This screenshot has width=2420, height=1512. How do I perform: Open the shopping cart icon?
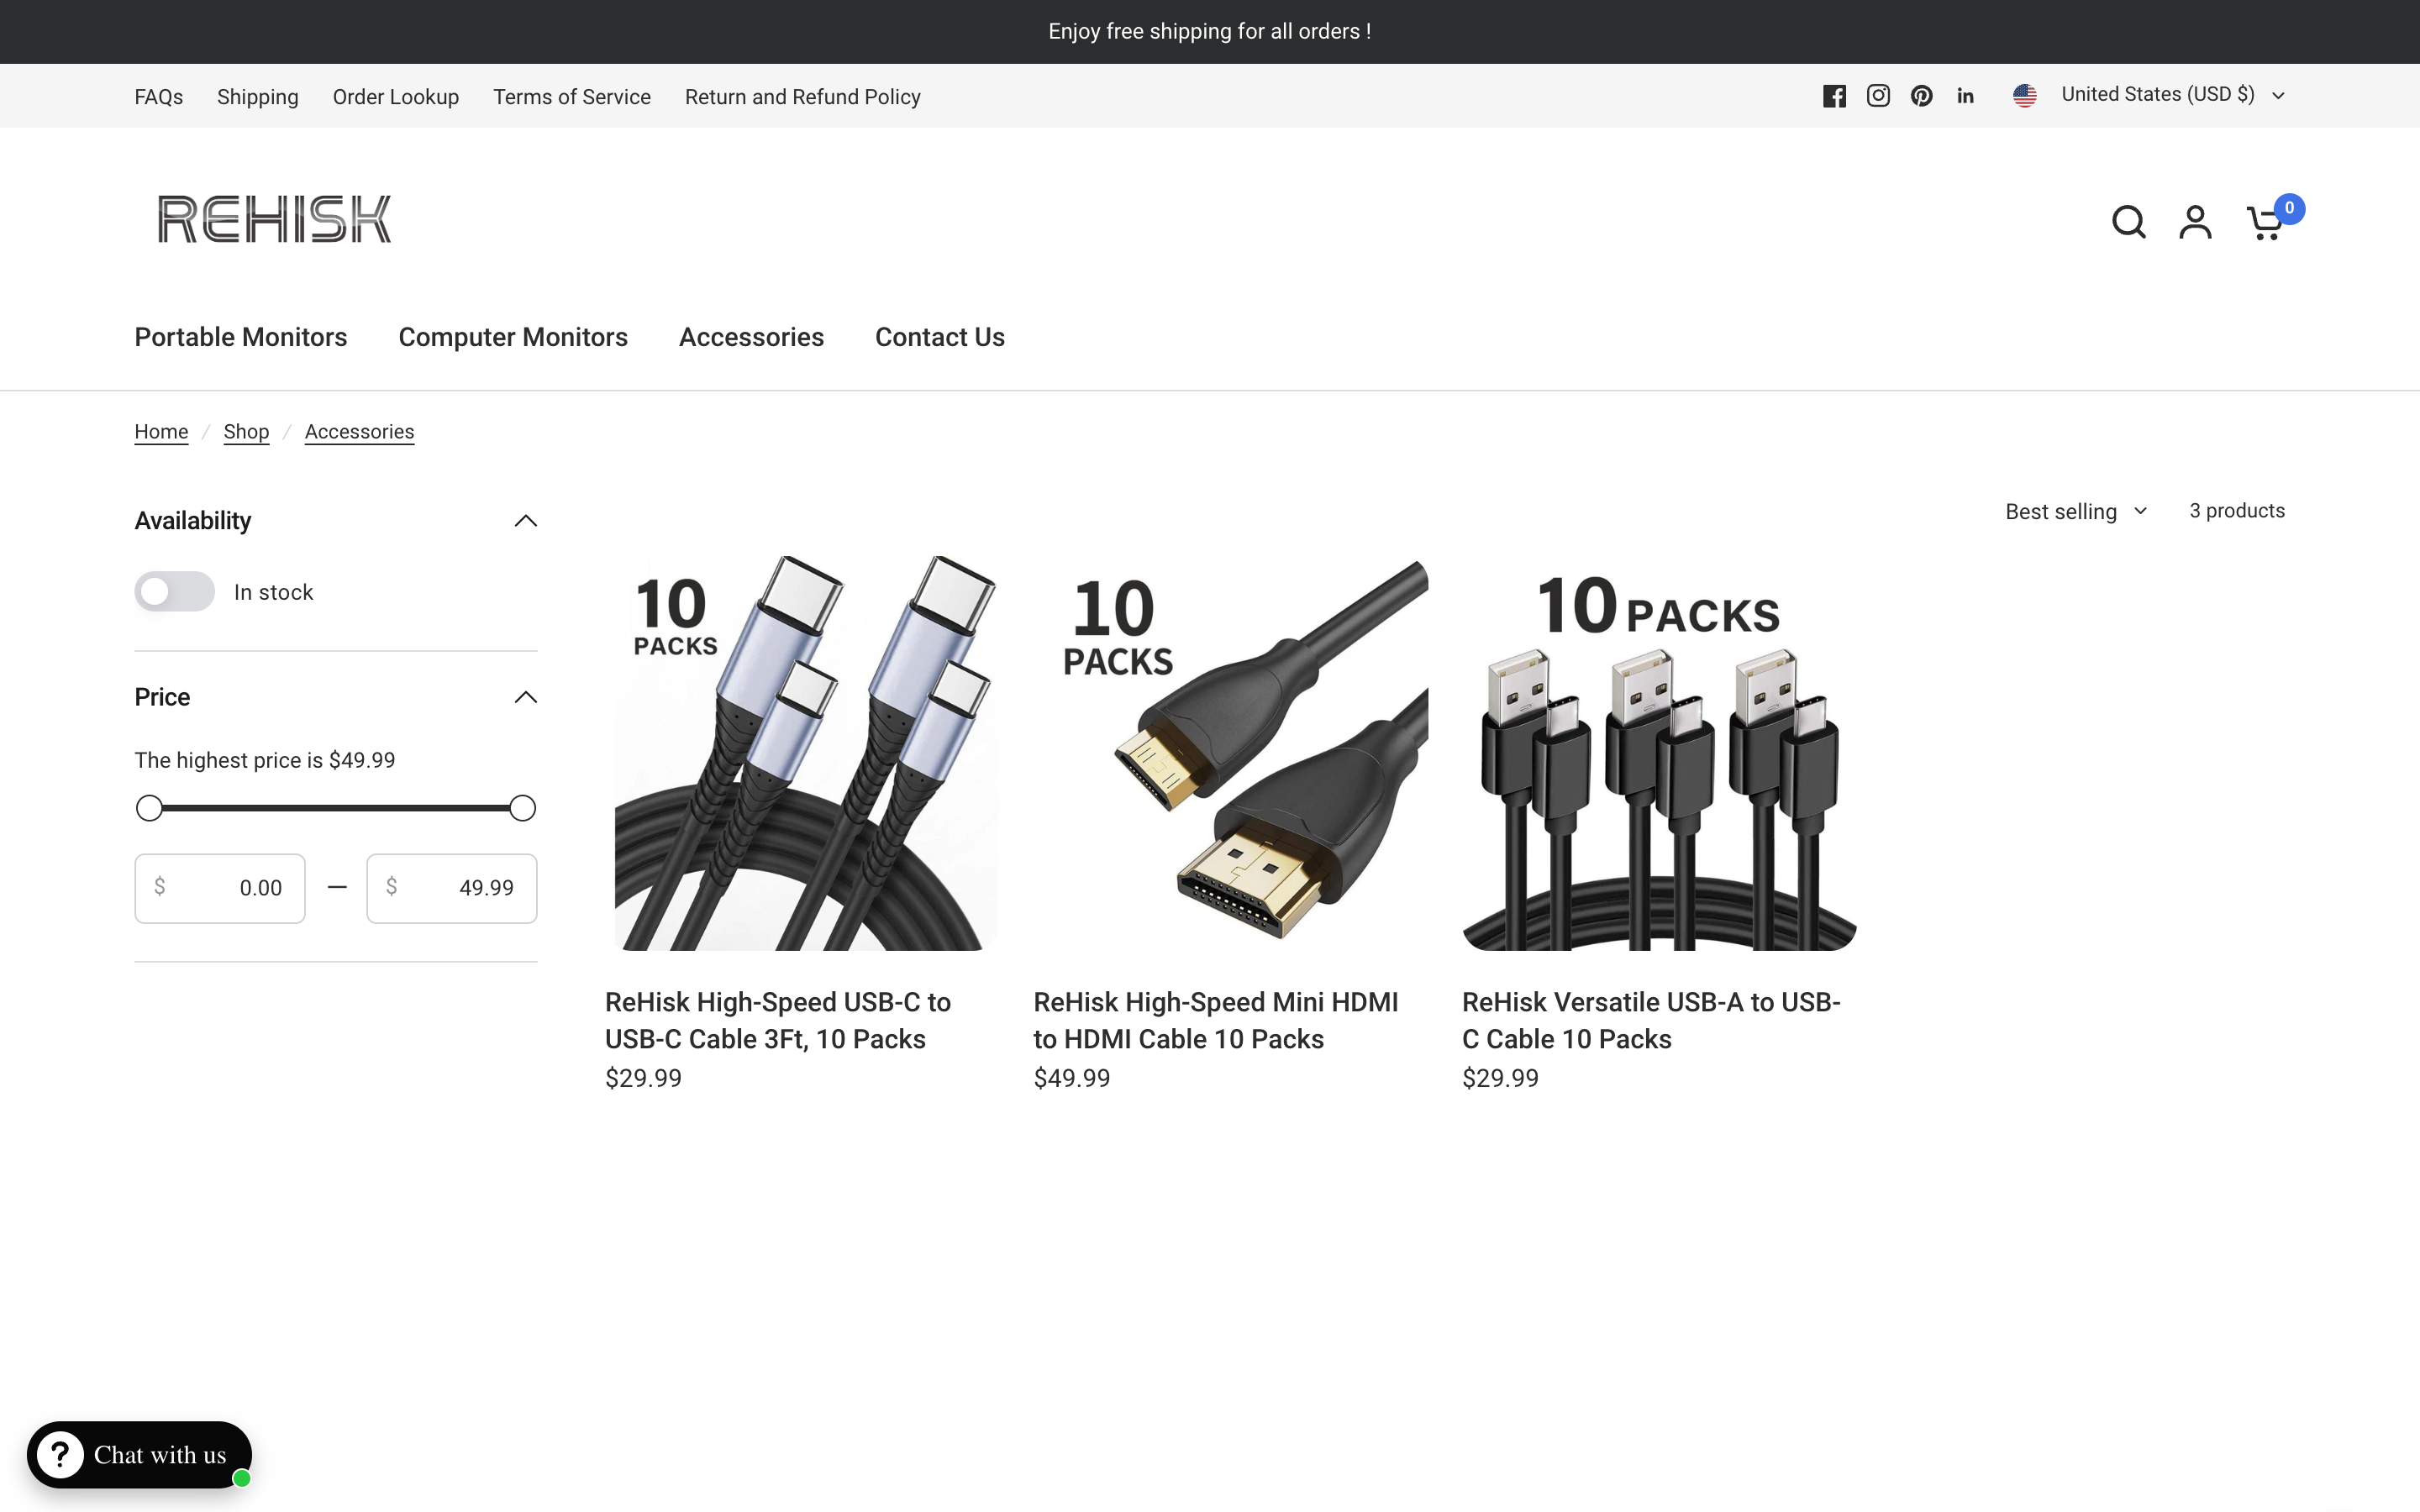pos(2263,221)
